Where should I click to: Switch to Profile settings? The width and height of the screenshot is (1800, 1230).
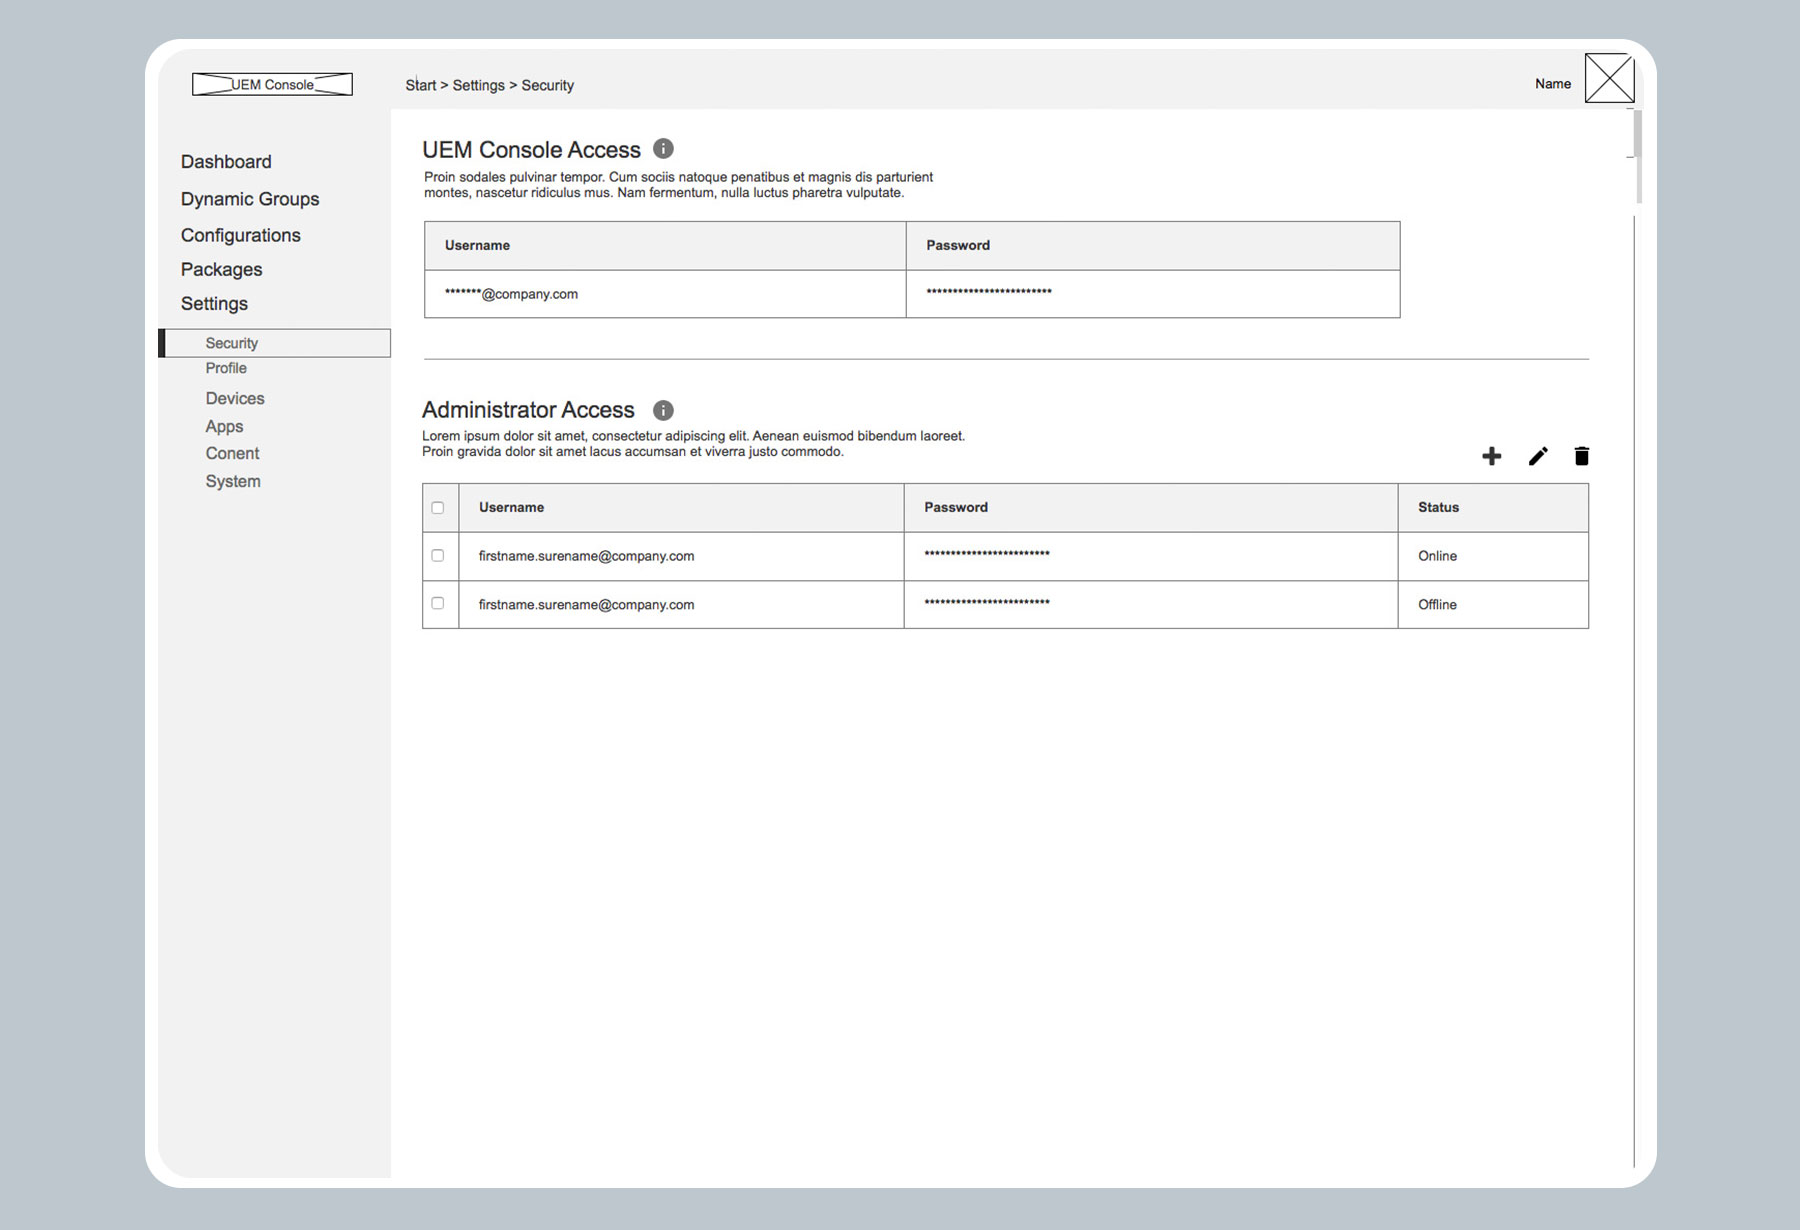[226, 368]
